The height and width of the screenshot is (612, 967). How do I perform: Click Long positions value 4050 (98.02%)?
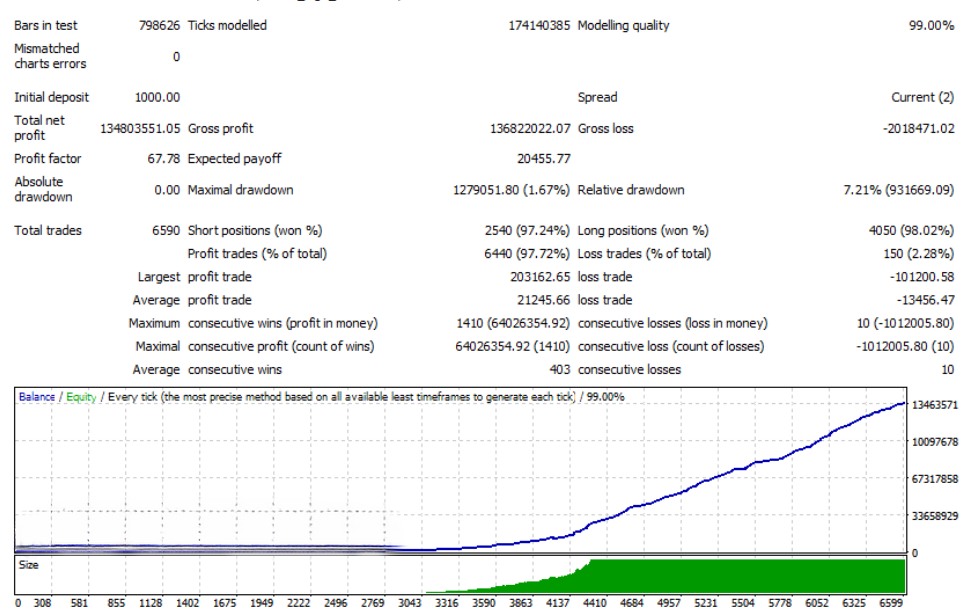tap(911, 231)
